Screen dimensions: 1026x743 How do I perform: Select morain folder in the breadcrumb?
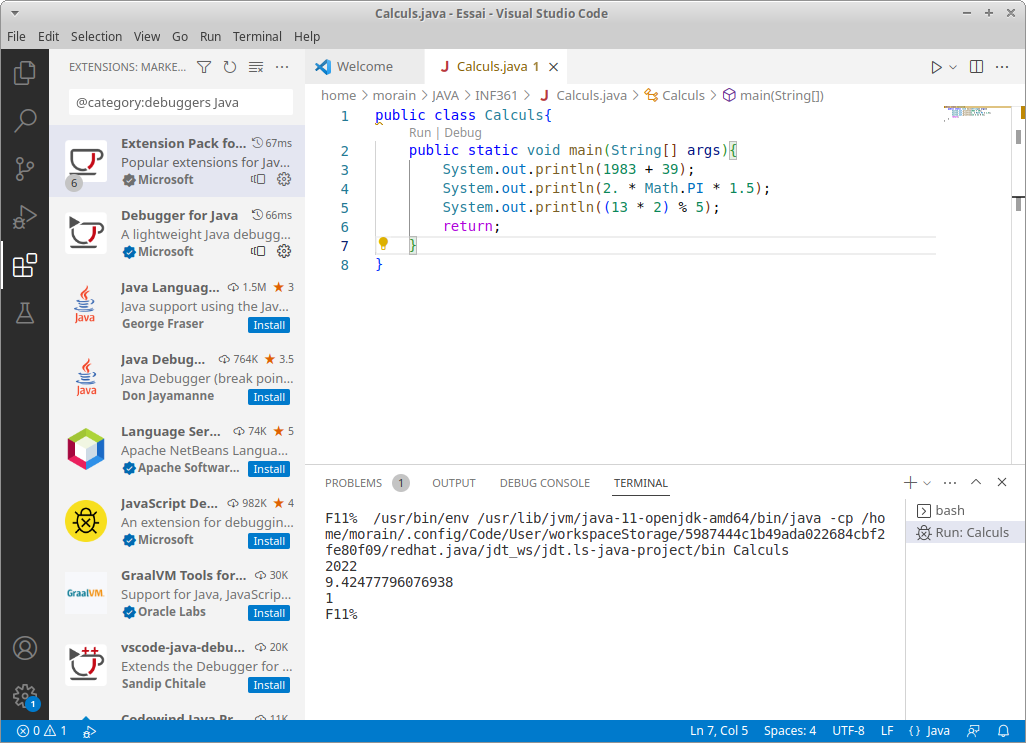(x=394, y=95)
